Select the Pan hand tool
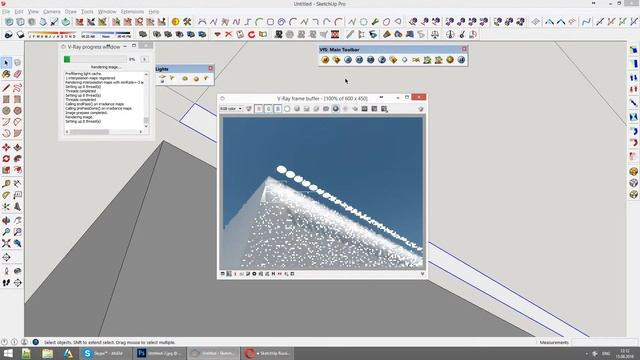 18,220
